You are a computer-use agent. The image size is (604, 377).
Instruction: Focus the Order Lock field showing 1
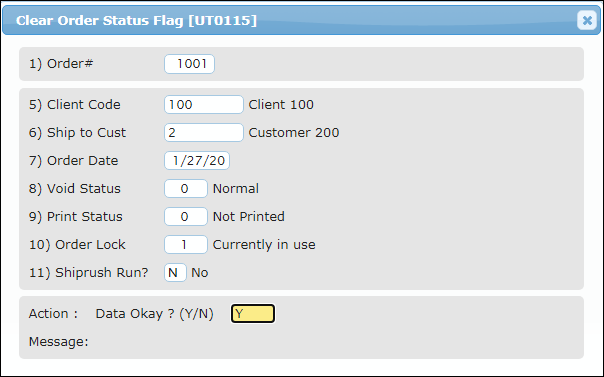[186, 245]
